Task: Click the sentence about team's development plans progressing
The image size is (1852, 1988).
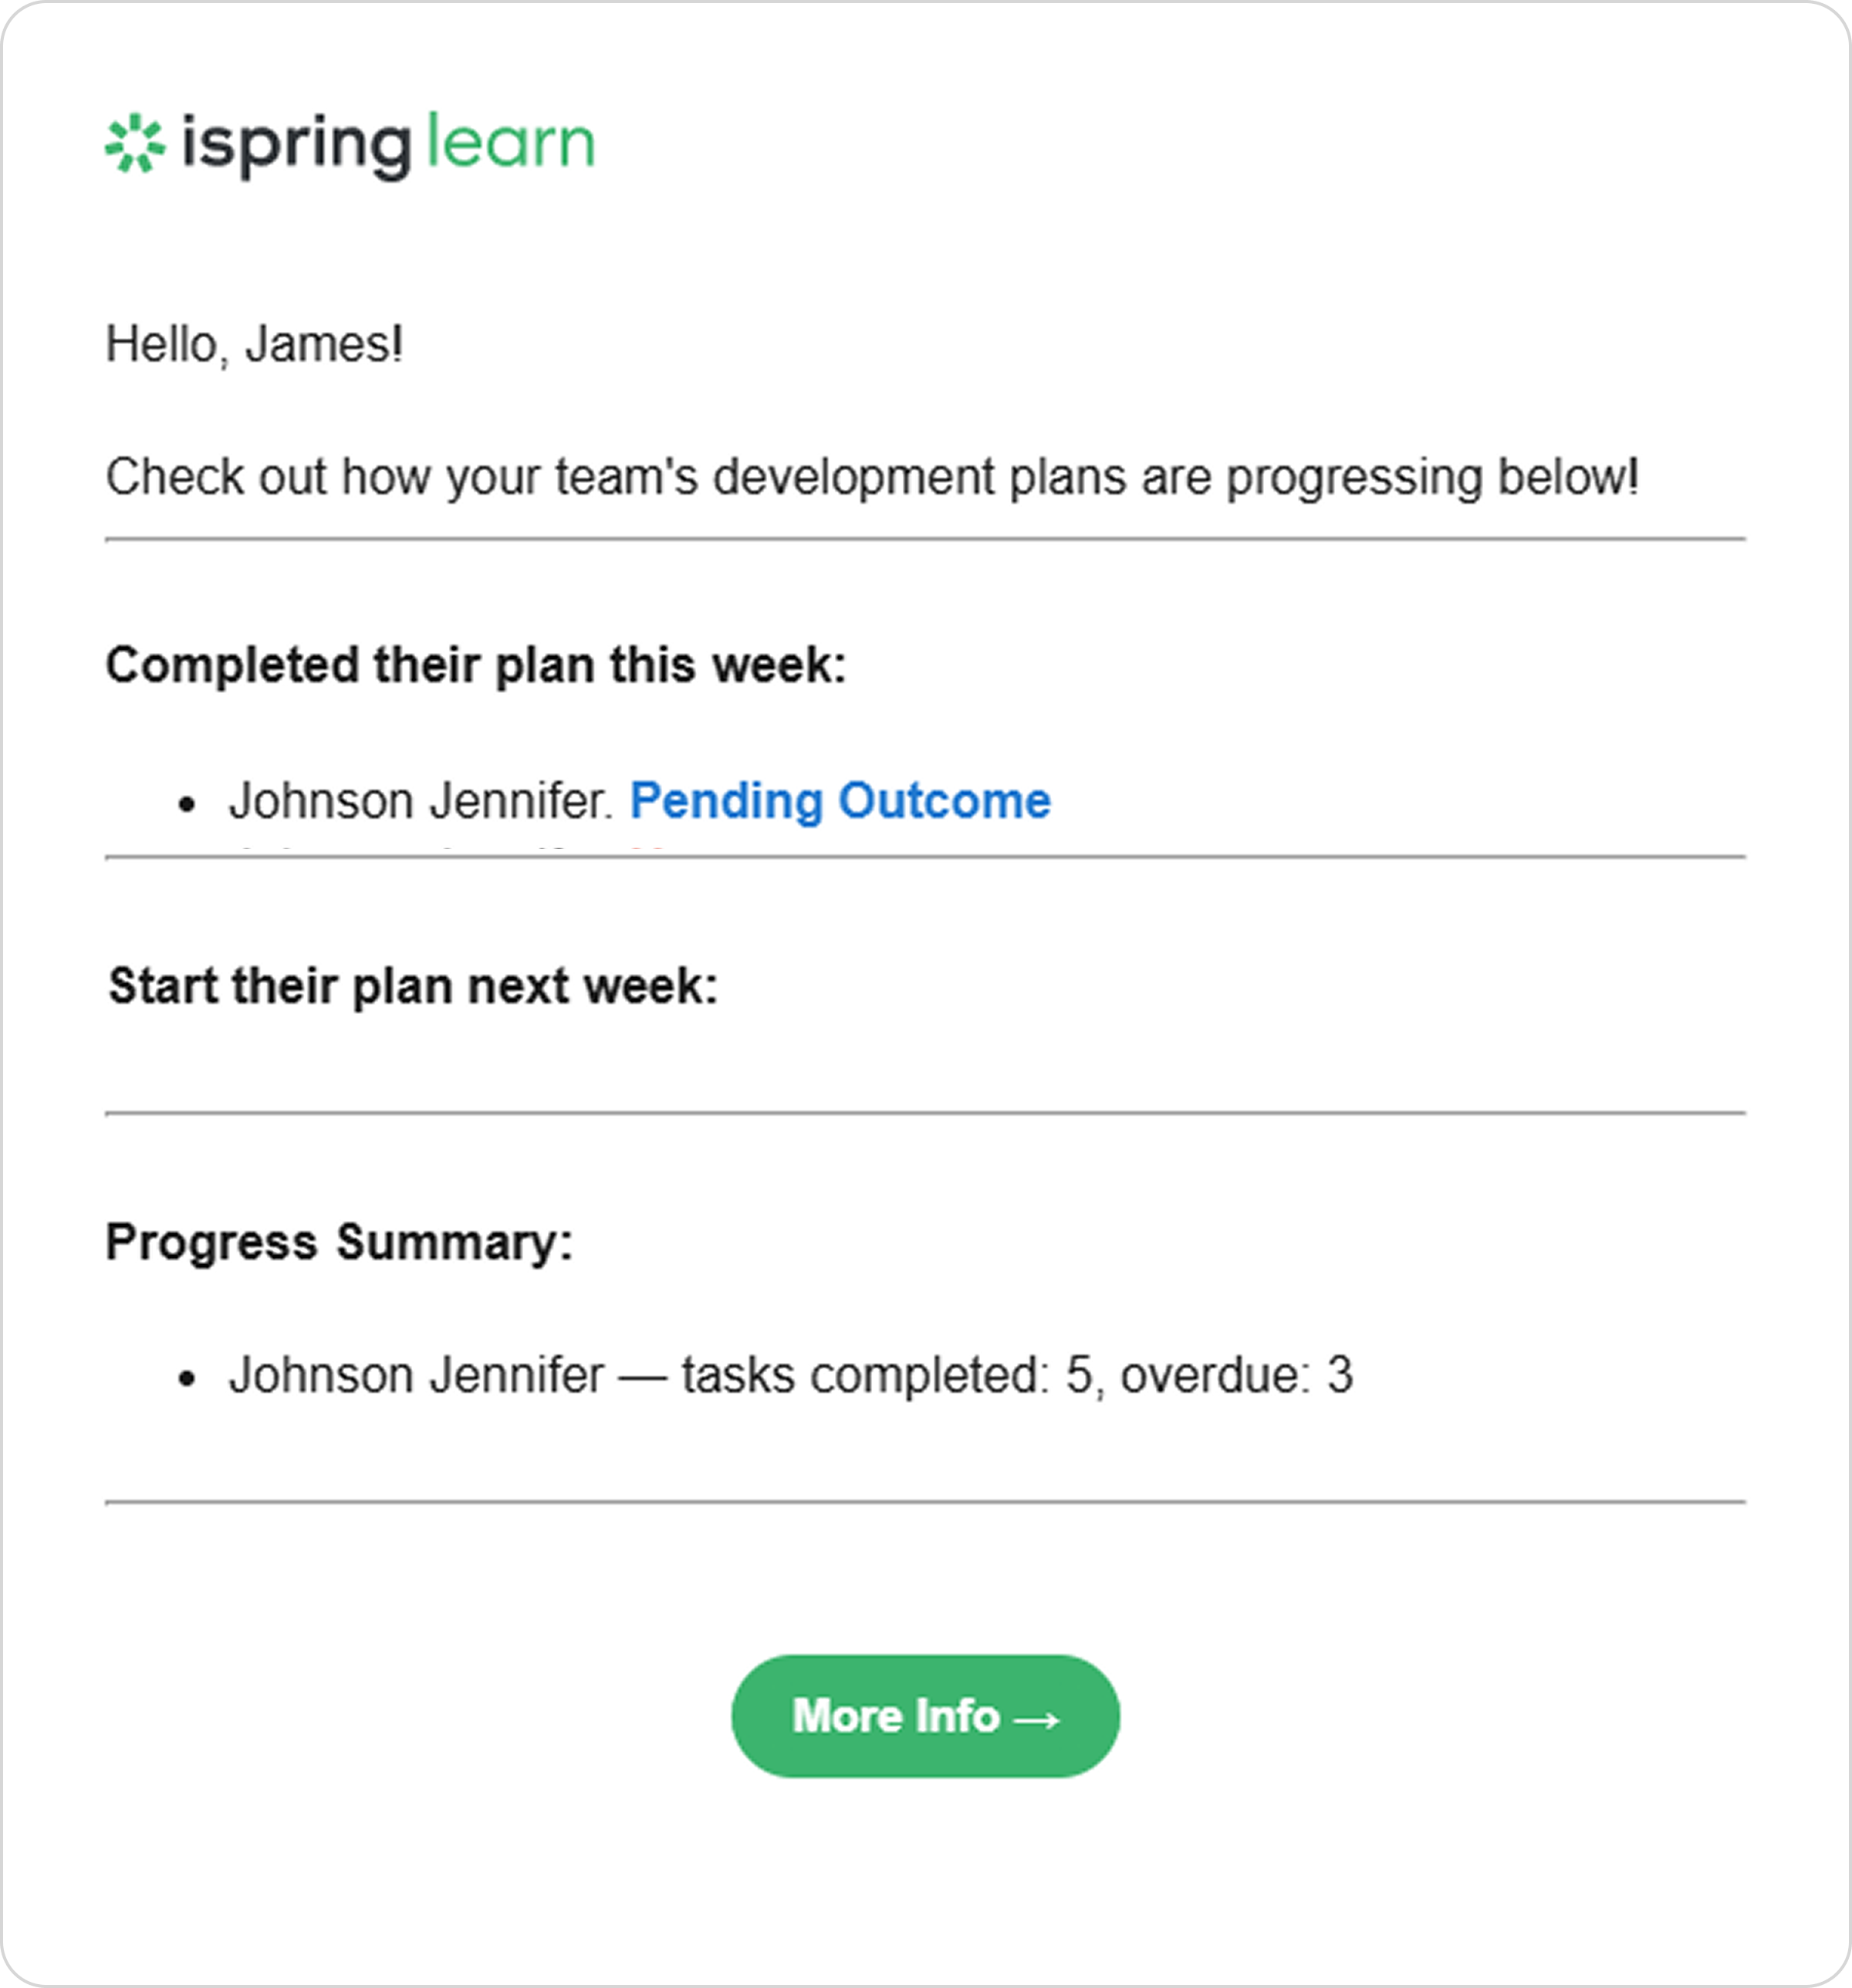Action: (x=872, y=477)
